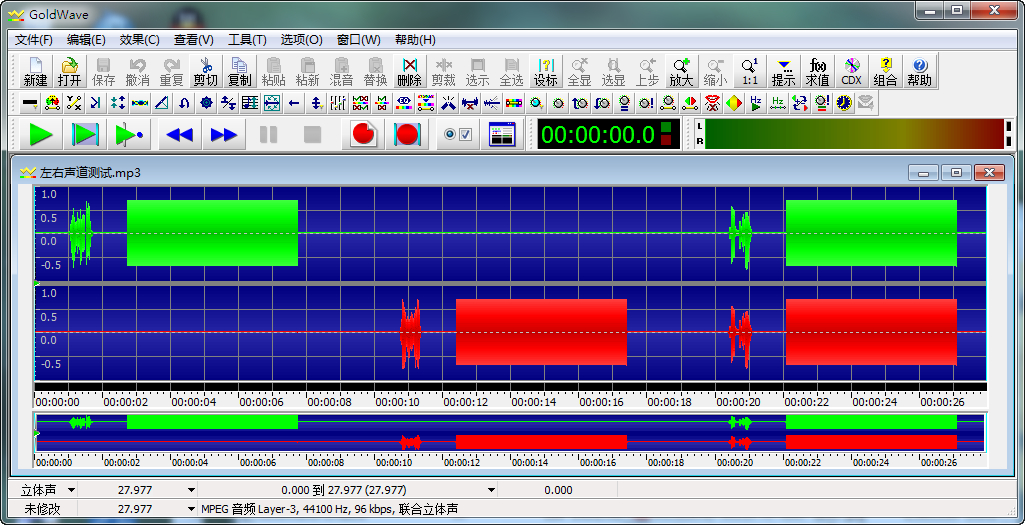
Task: Open the selection range dropdown arrow
Action: pyautogui.click(x=491, y=490)
